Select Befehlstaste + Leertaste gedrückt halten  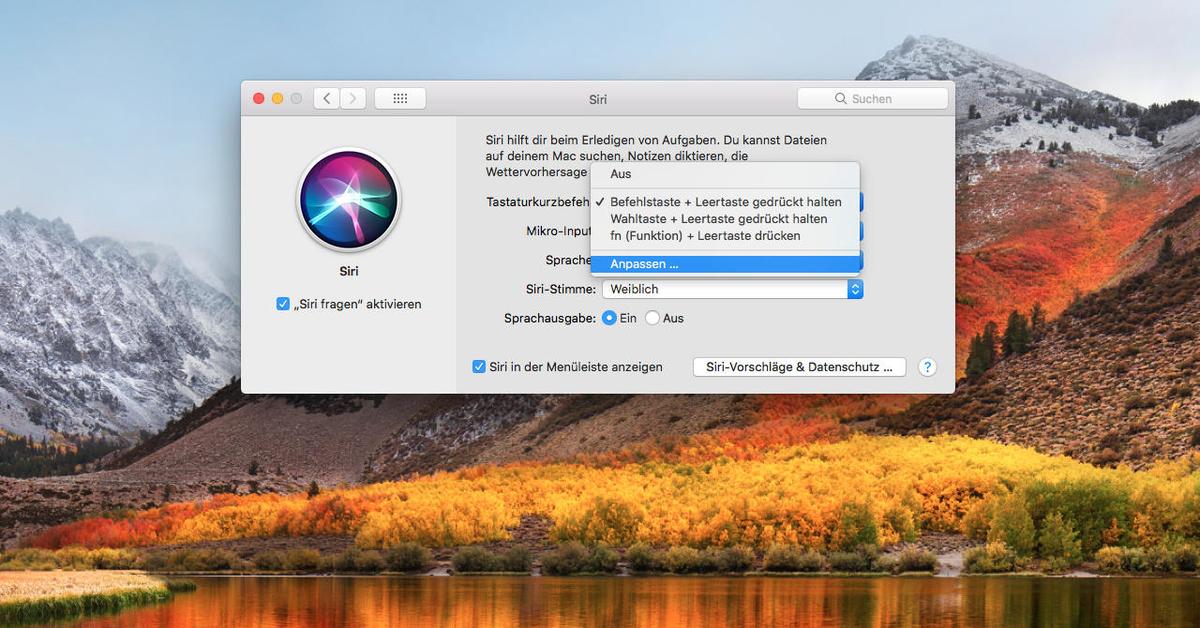click(725, 202)
